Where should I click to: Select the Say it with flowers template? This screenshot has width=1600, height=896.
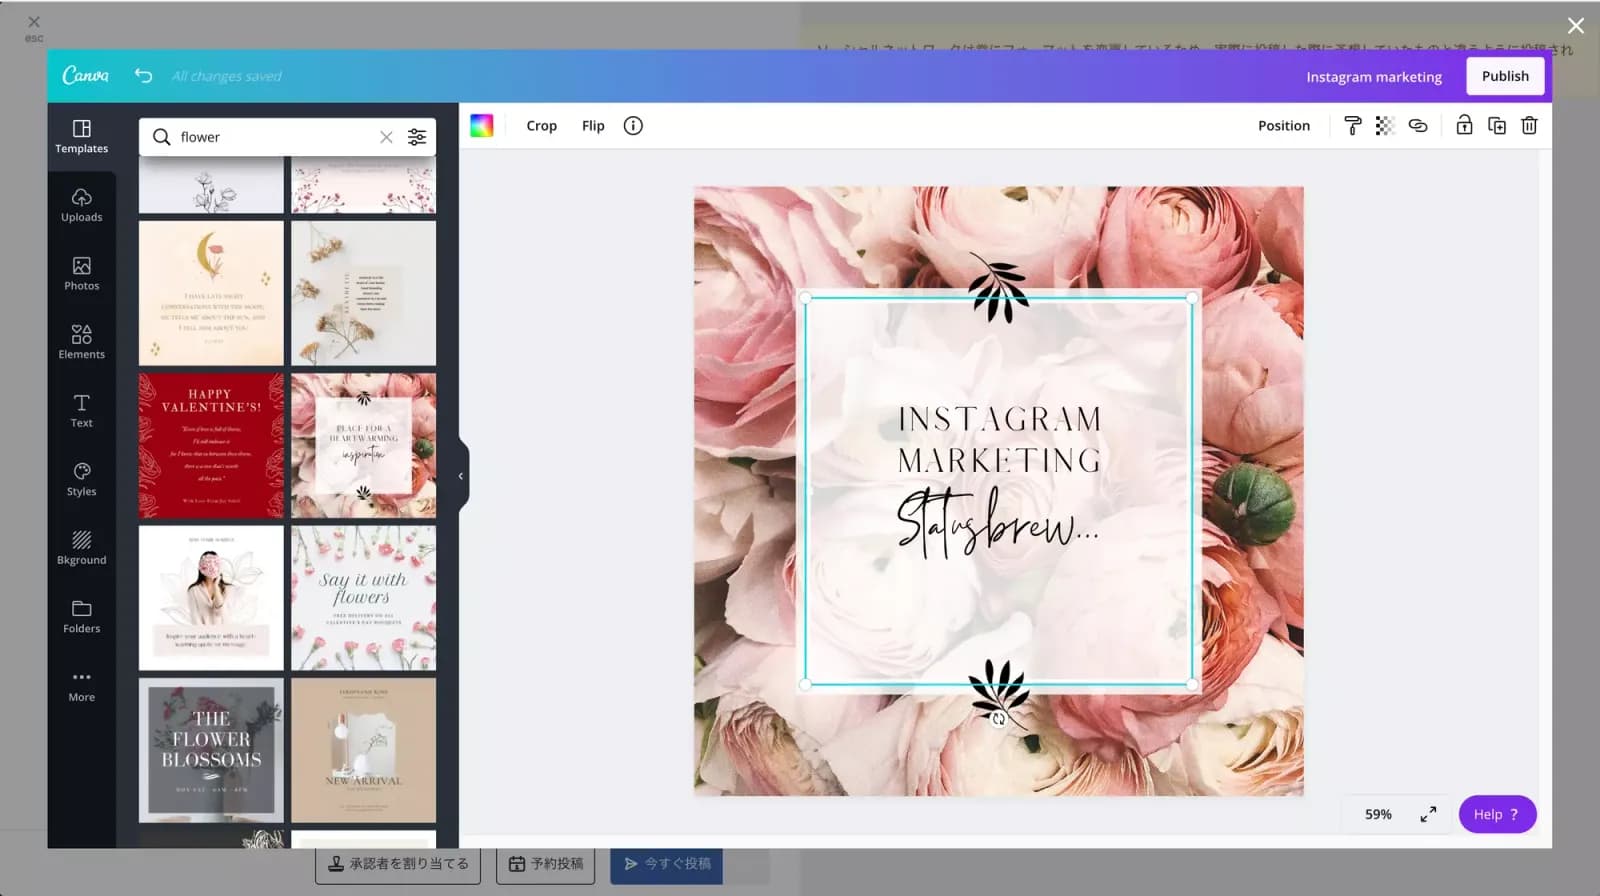click(363, 598)
